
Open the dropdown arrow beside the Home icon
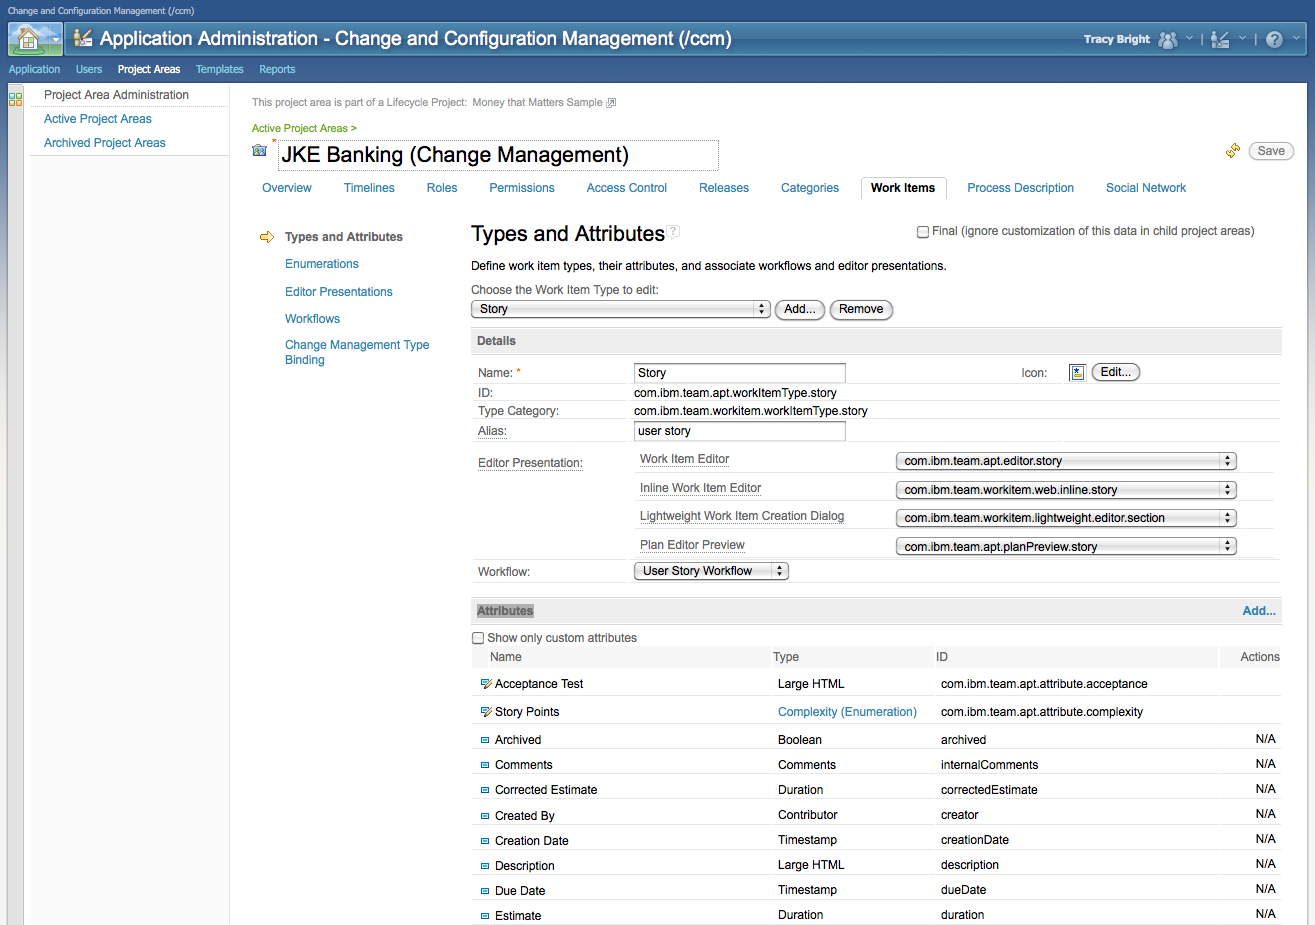[x=54, y=40]
